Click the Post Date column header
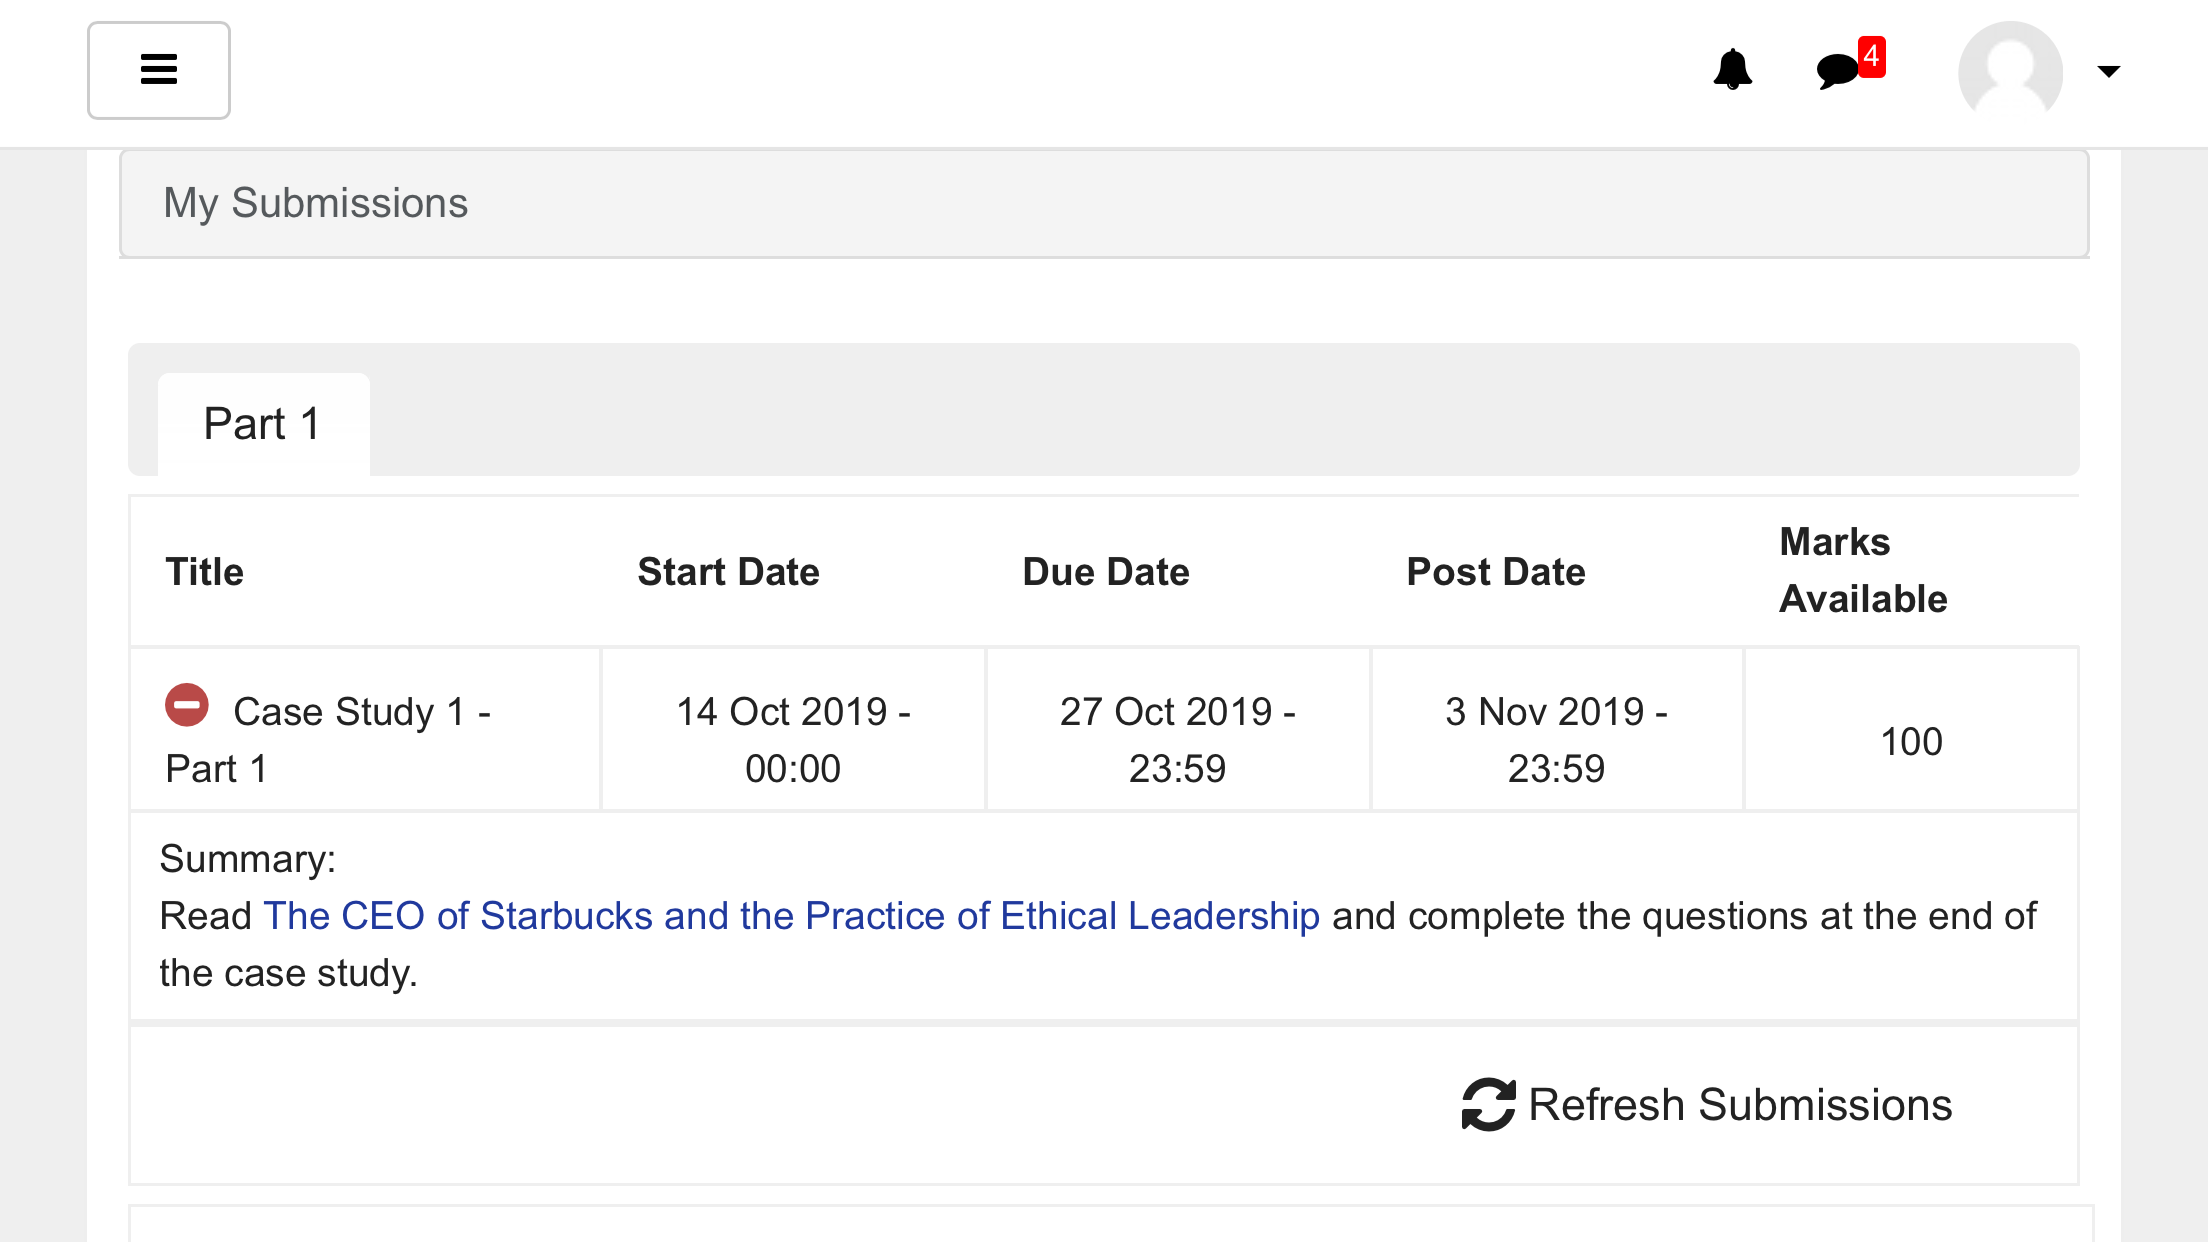This screenshot has width=2208, height=1242. coord(1496,572)
